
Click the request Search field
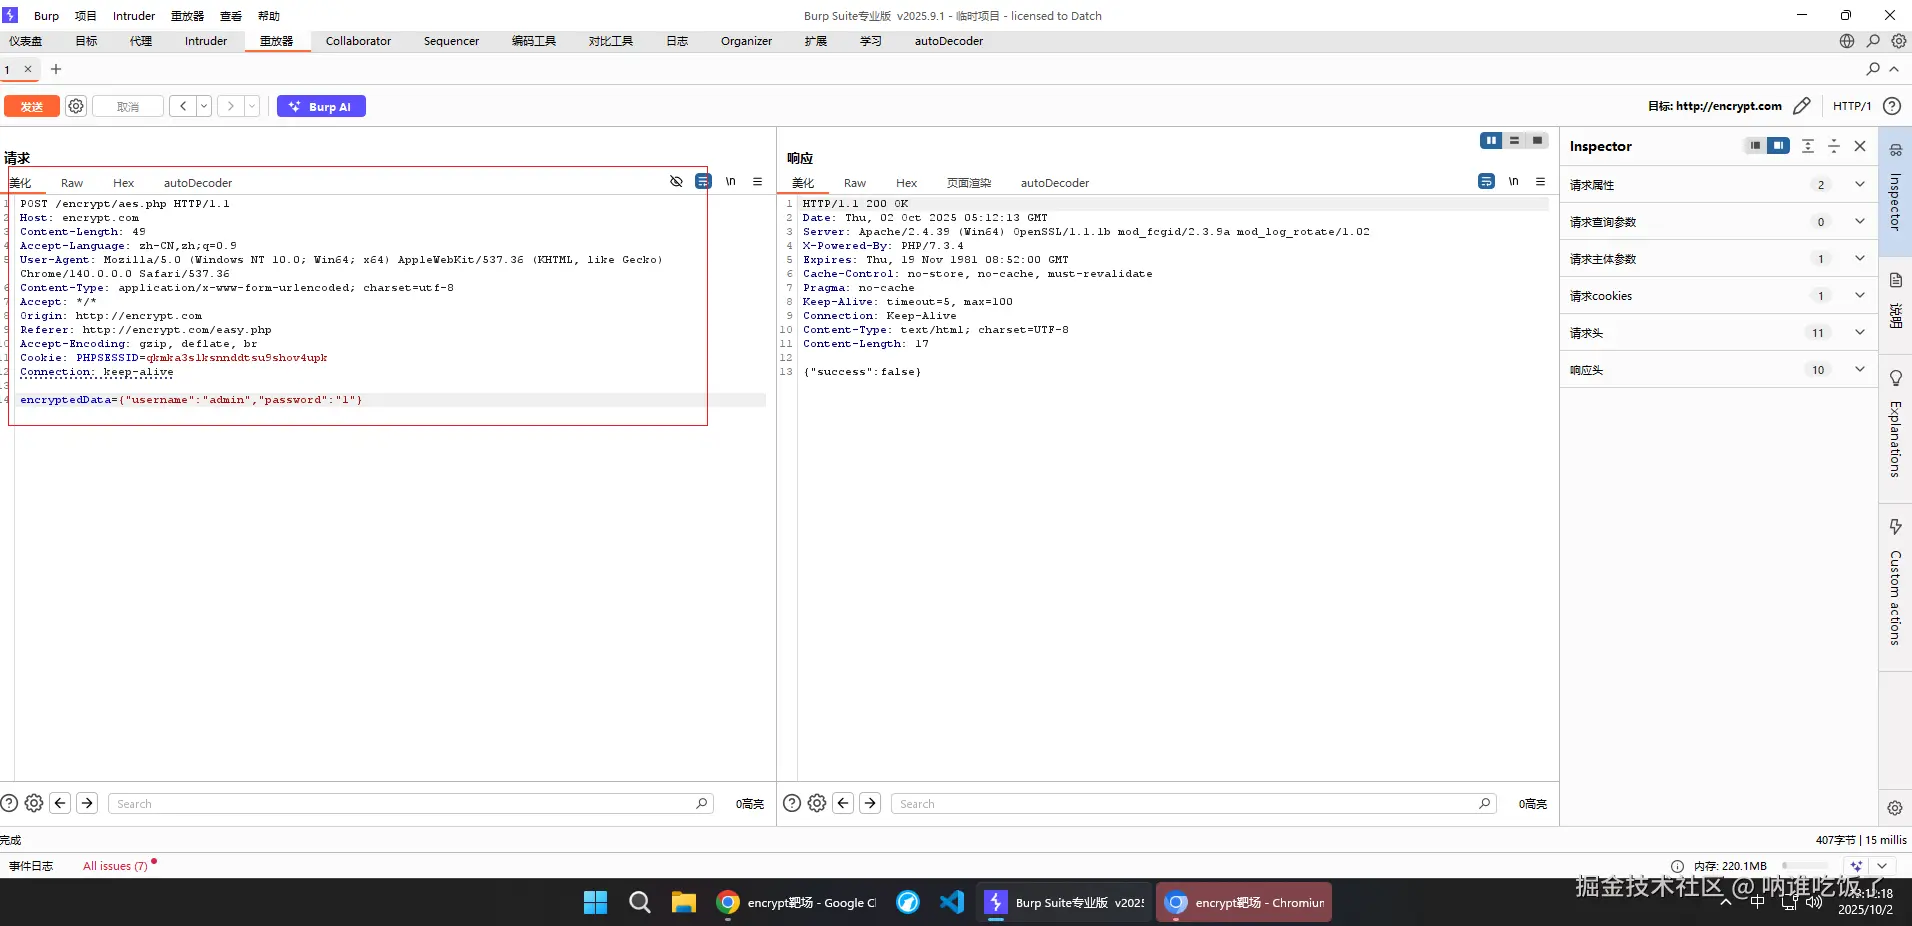[x=411, y=803]
